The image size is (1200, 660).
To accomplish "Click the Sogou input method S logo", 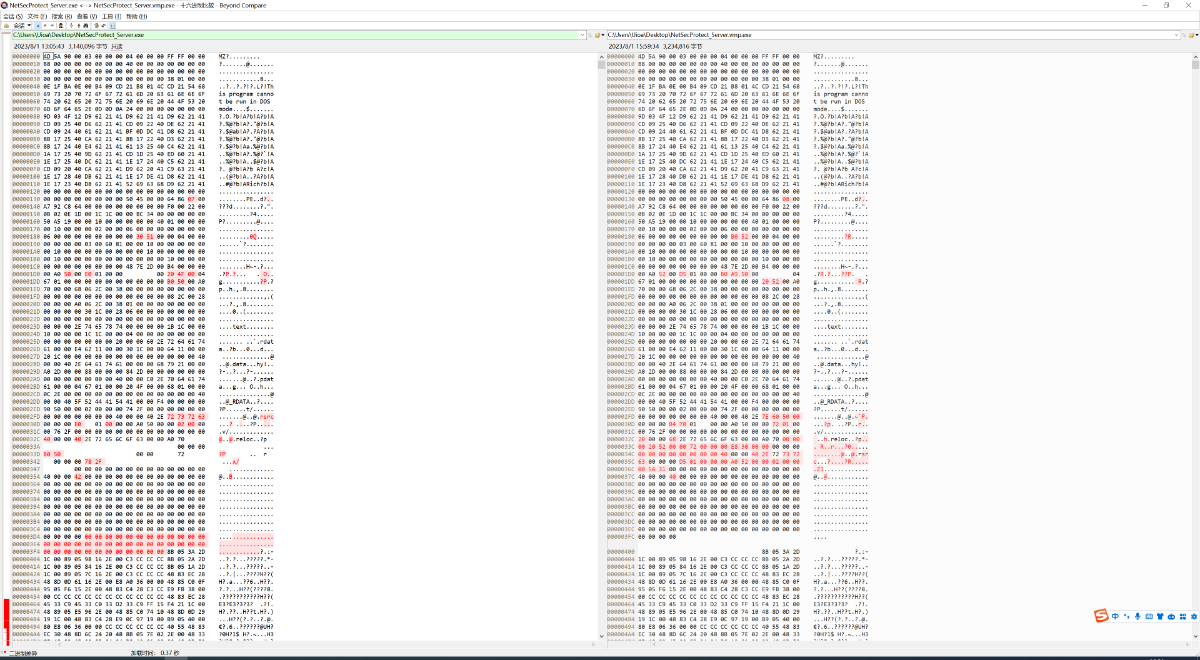I will [x=1101, y=615].
